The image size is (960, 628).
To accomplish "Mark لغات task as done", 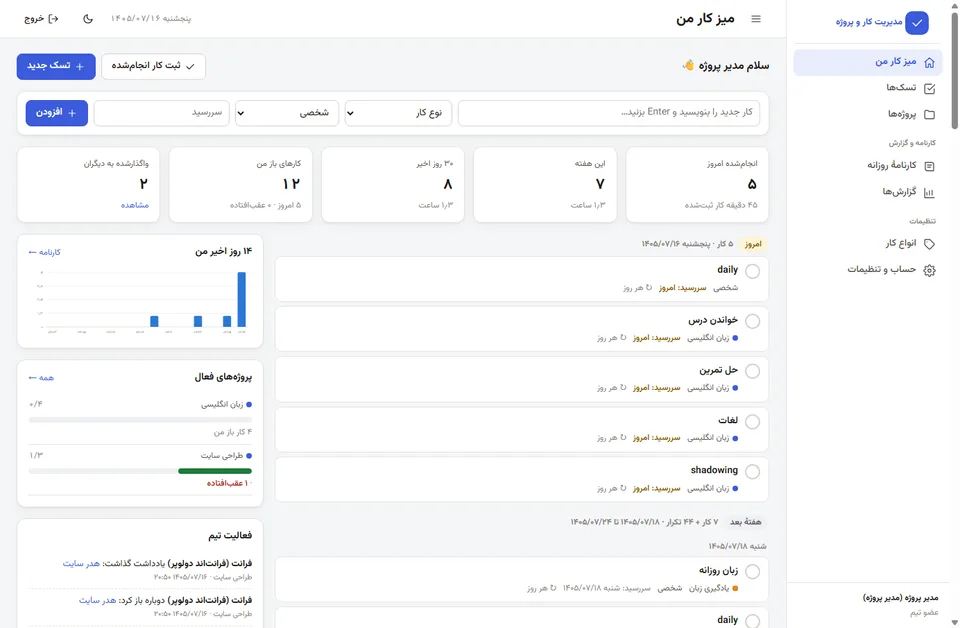I will pyautogui.click(x=752, y=422).
